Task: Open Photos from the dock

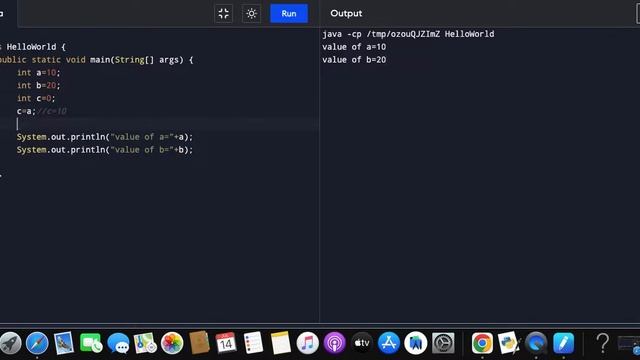Action: tap(172, 343)
